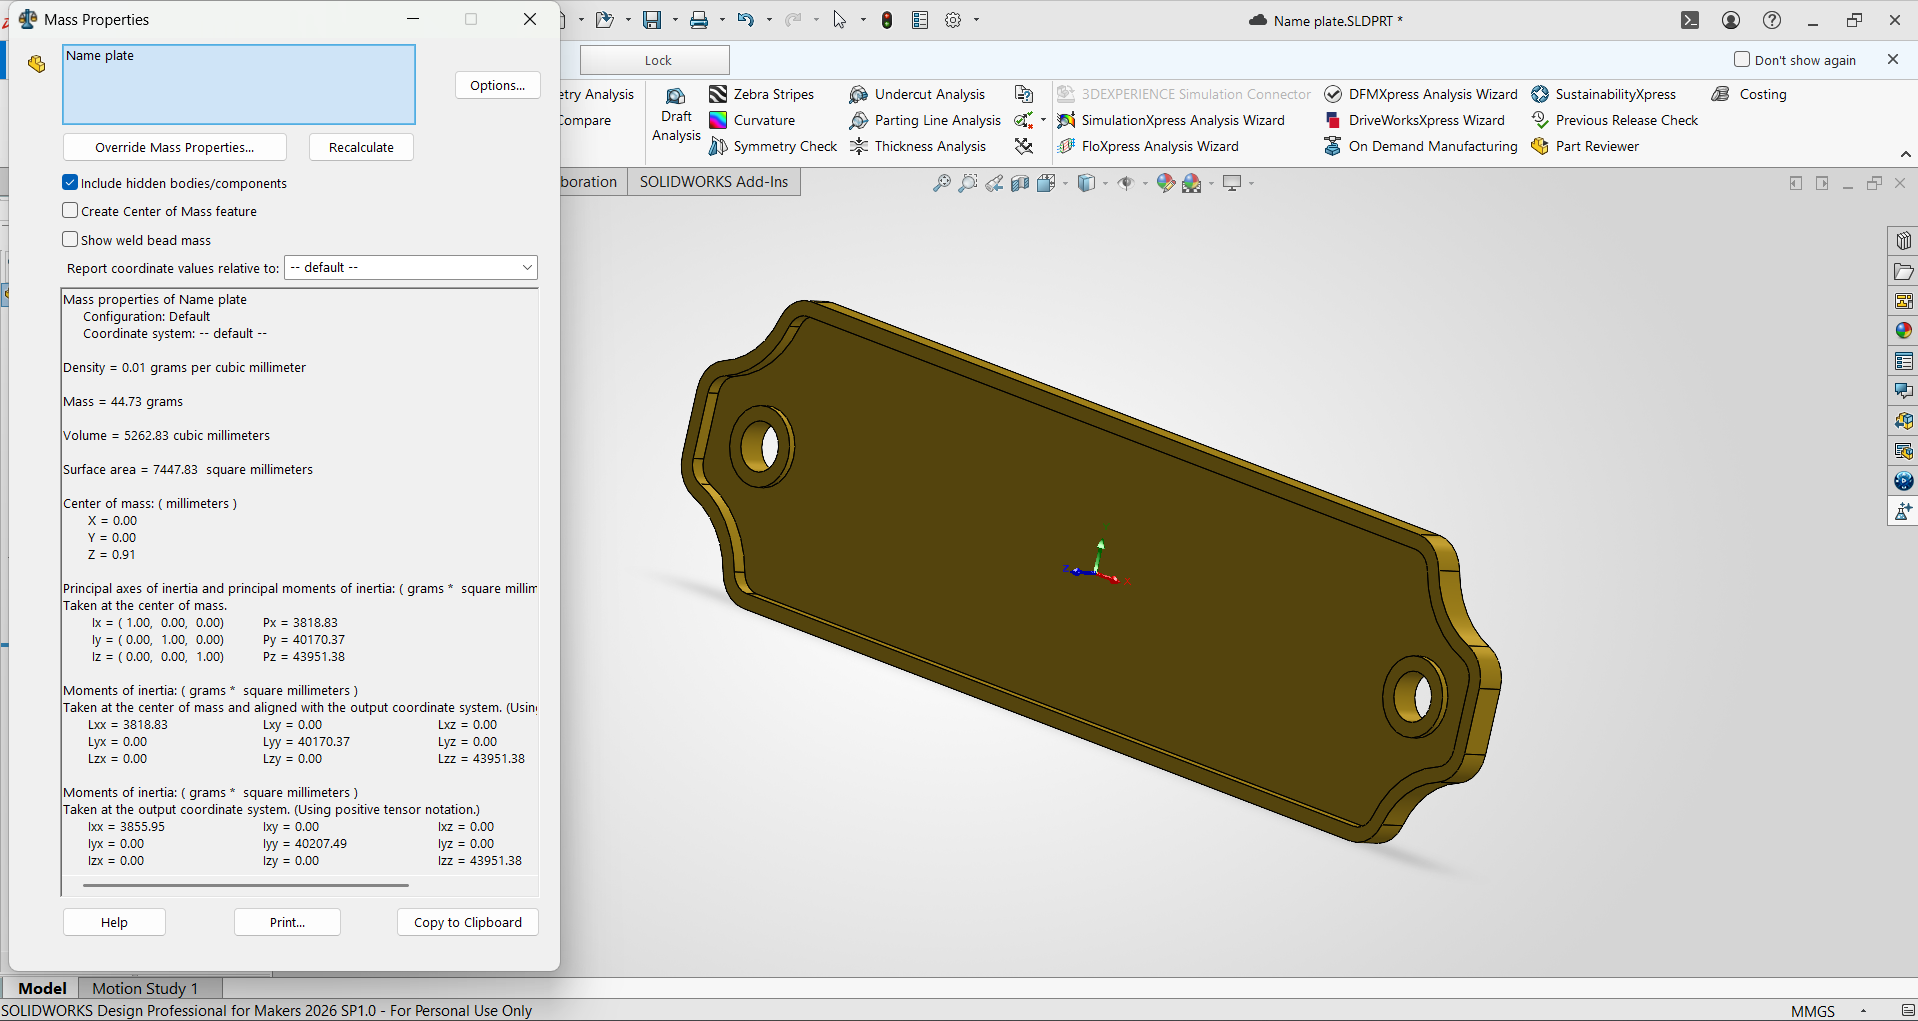Open File Properties list icon

(x=920, y=20)
